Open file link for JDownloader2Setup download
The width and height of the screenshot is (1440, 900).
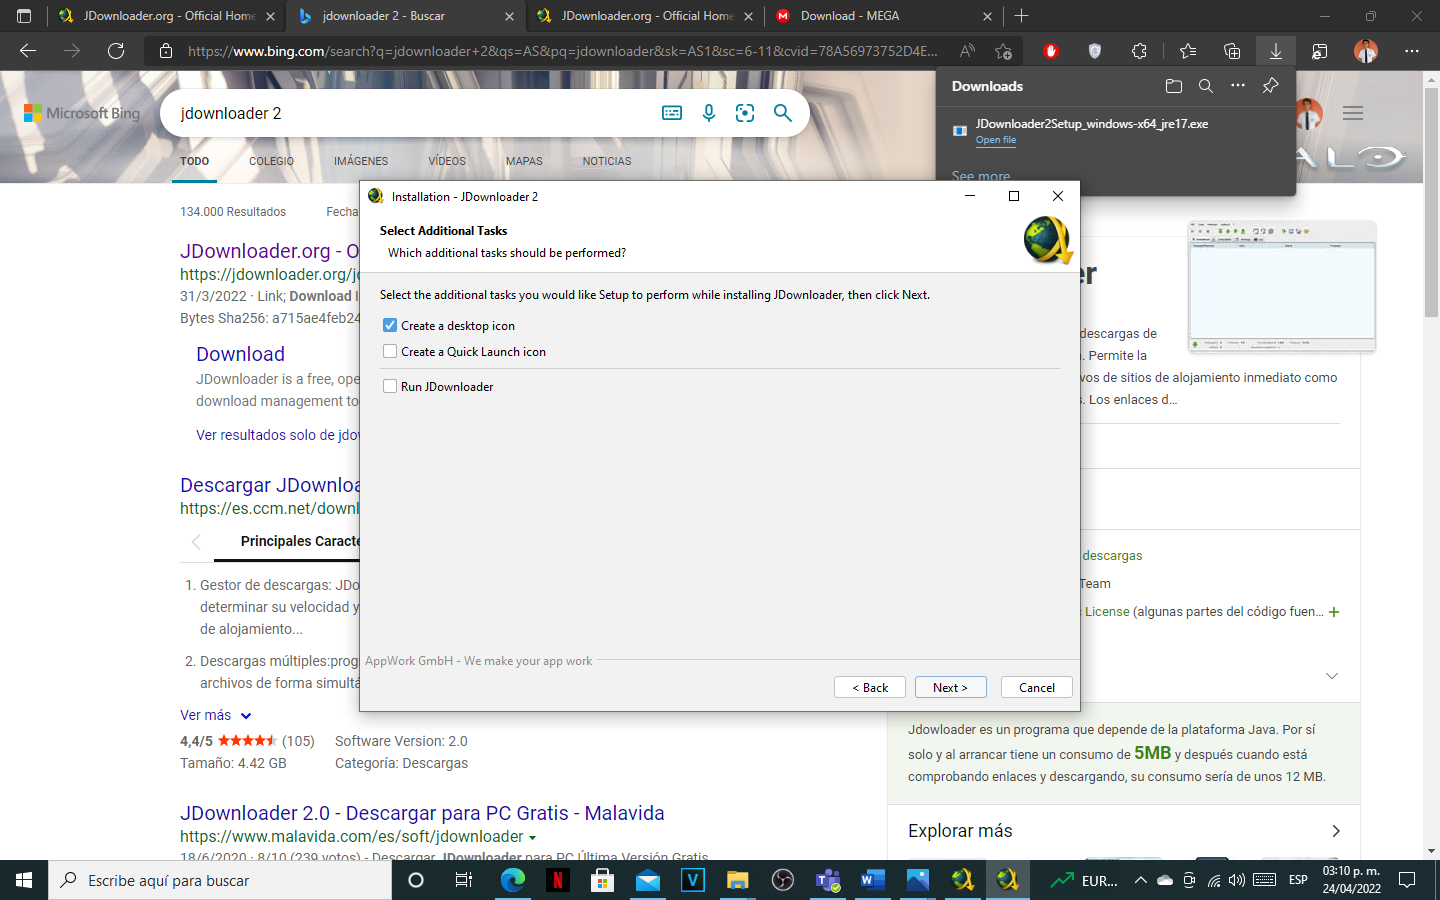[996, 140]
